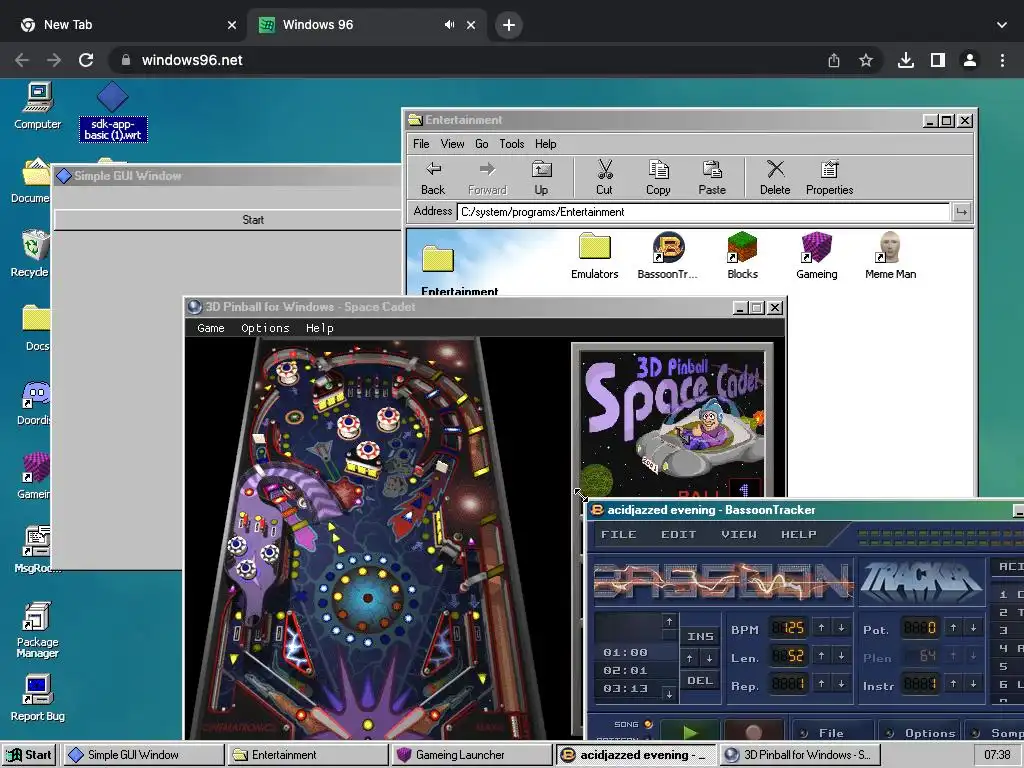Screen dimensions: 1024x768
Task: Open the Emulators folder in Entertainment
Action: click(594, 256)
